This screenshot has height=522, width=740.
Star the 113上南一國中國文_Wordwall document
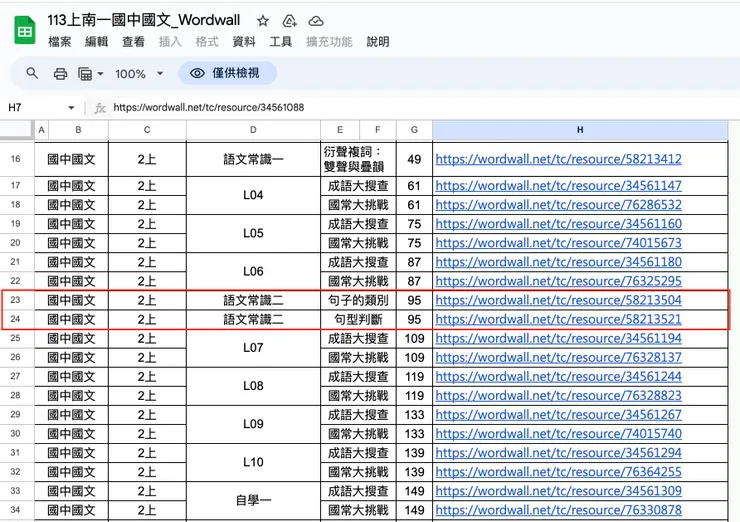[x=263, y=21]
